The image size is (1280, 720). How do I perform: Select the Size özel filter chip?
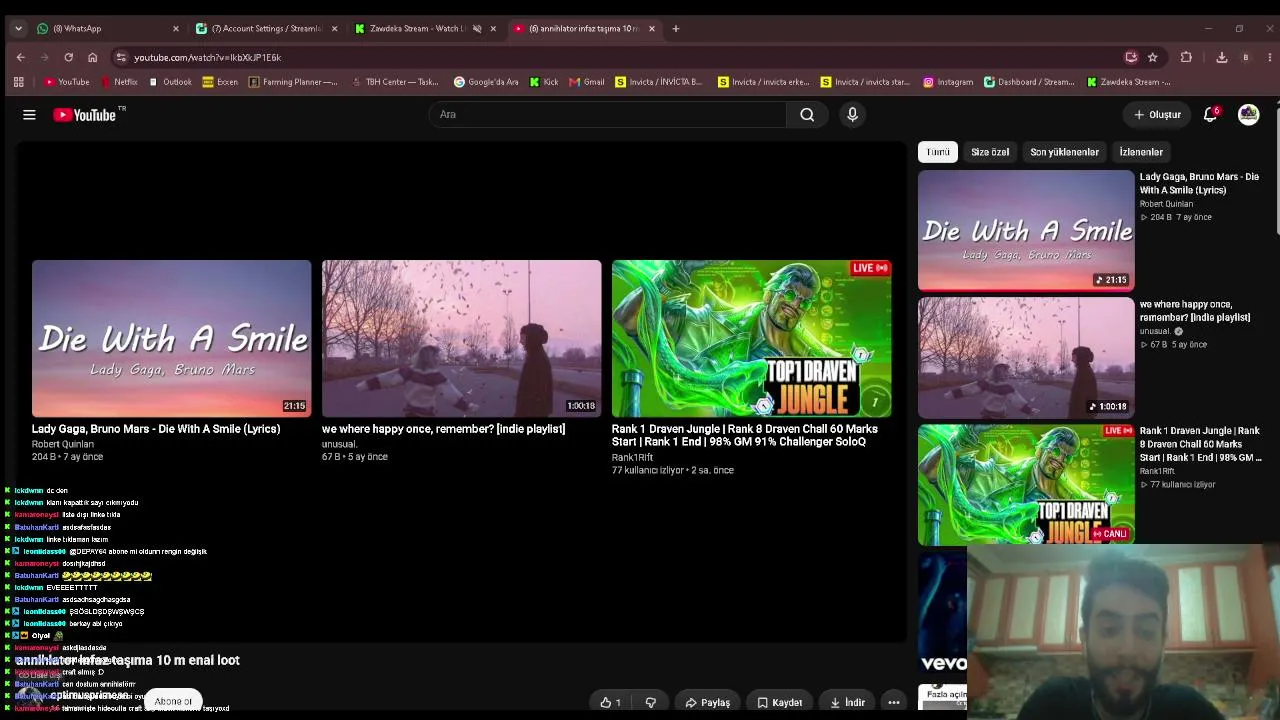pos(990,152)
